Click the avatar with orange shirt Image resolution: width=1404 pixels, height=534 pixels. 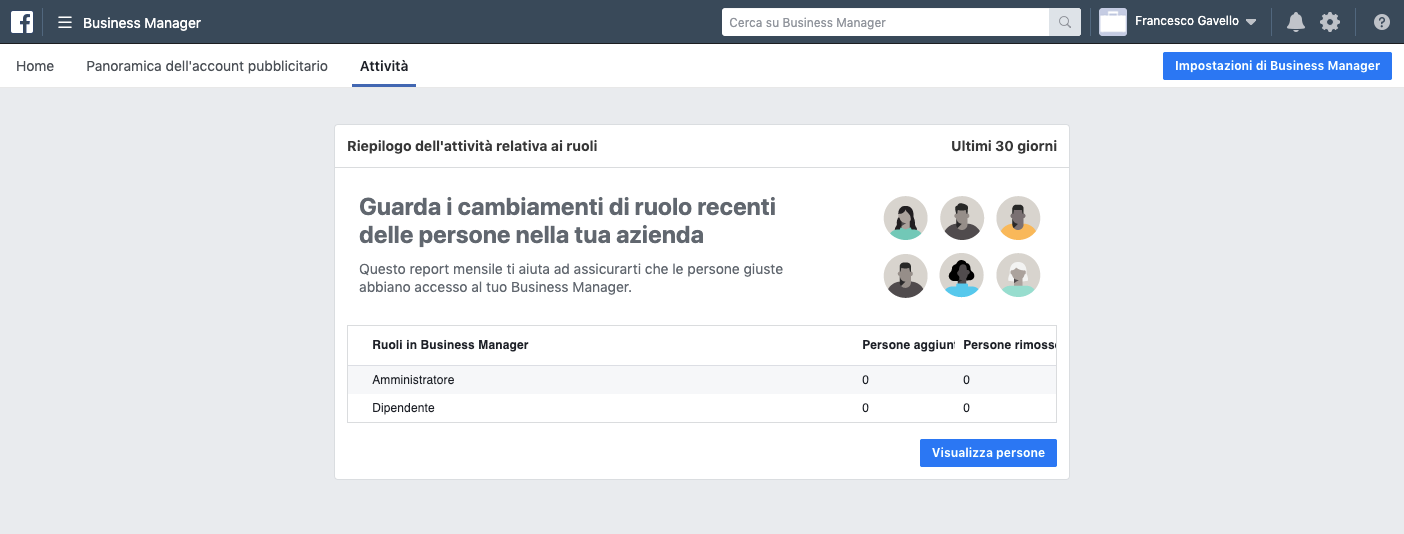click(x=1018, y=218)
